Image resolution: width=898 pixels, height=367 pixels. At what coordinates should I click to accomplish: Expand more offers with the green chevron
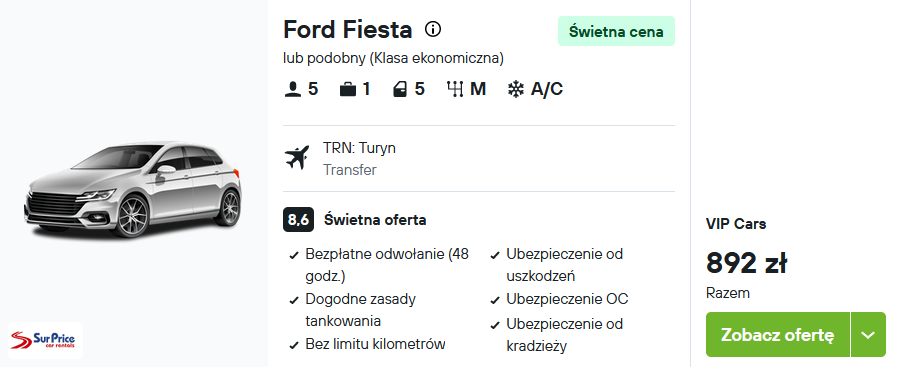point(868,334)
